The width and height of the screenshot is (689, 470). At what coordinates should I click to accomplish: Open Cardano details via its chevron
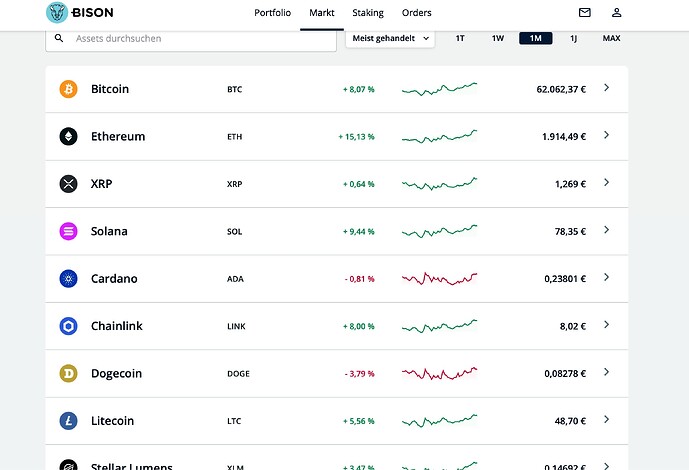(606, 278)
